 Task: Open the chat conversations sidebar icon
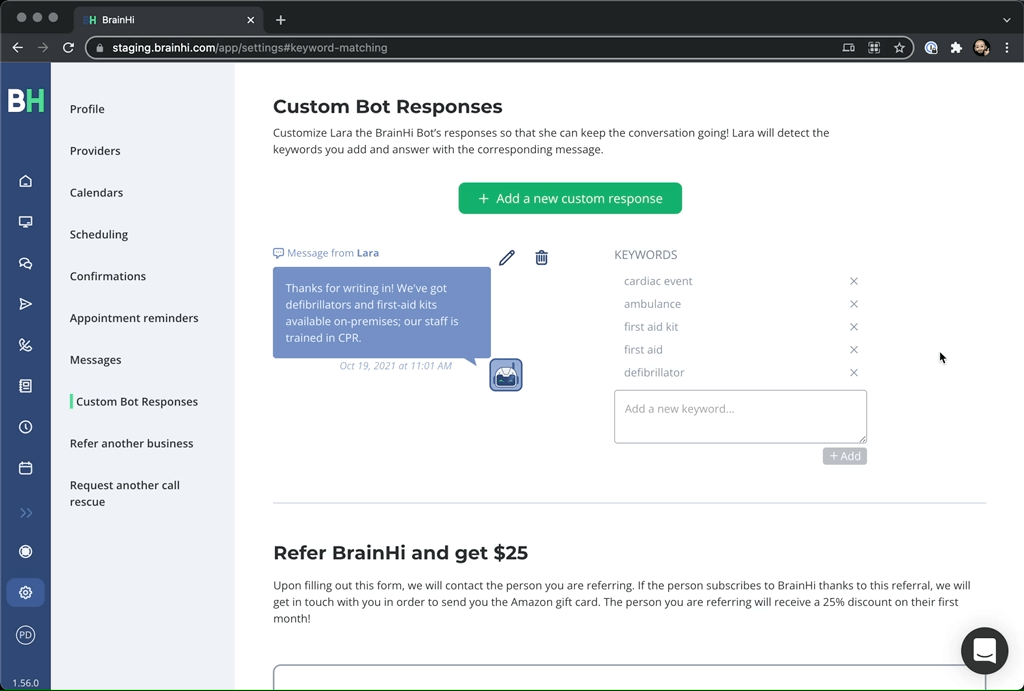tap(25, 263)
